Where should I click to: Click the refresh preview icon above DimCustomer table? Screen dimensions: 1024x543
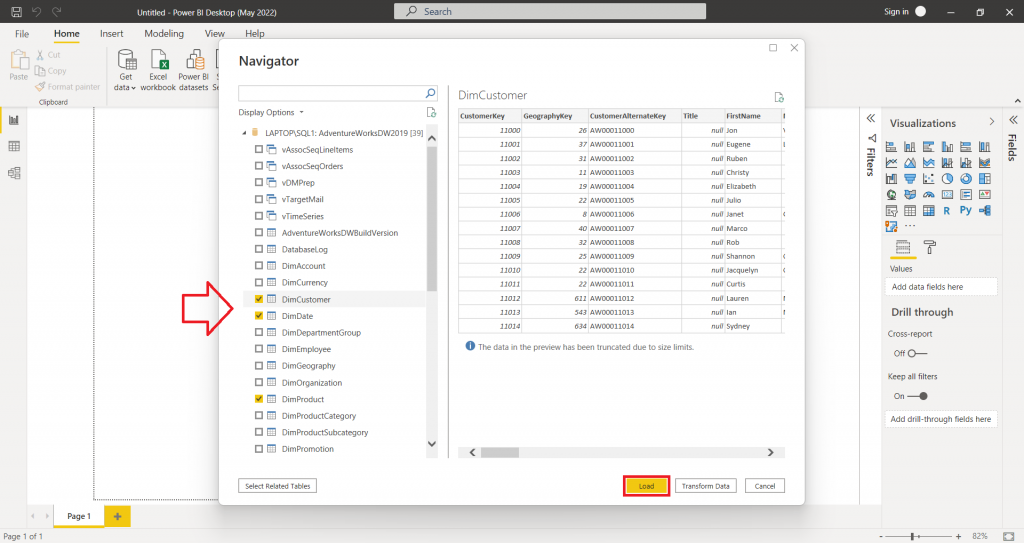tap(779, 97)
